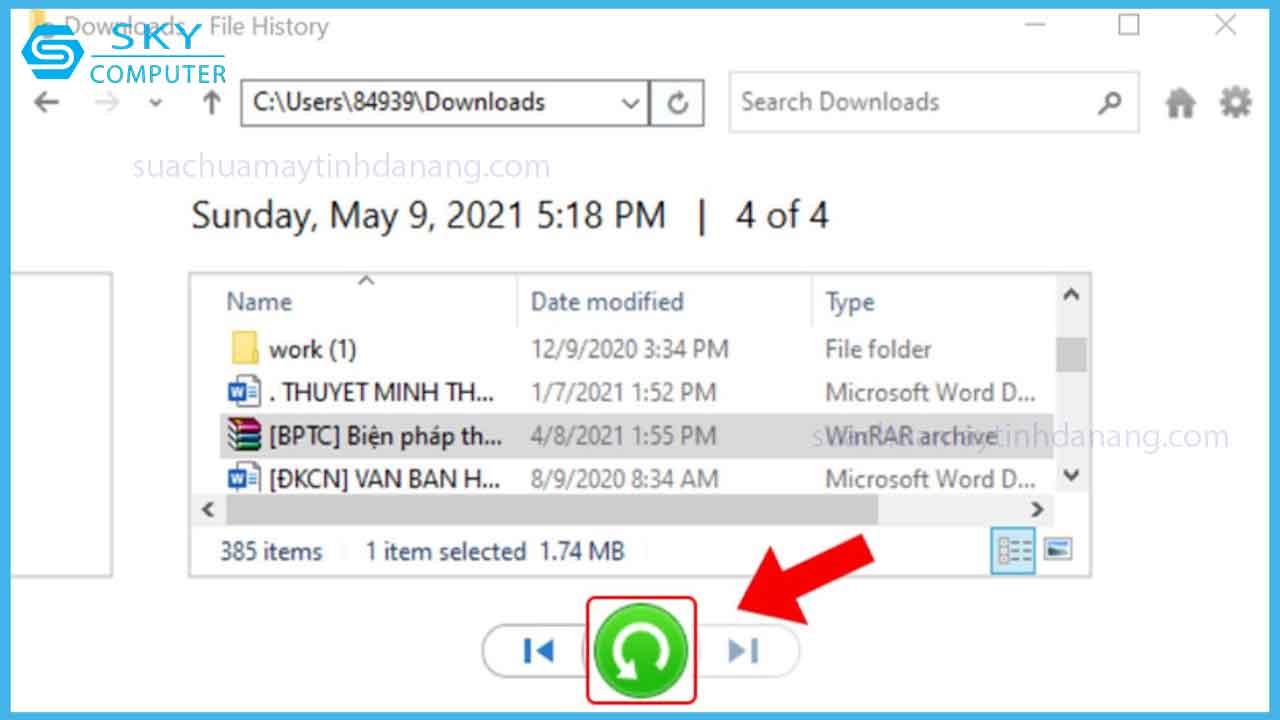Click the vertical scrollbar down arrow
The height and width of the screenshot is (720, 1280).
click(1071, 476)
